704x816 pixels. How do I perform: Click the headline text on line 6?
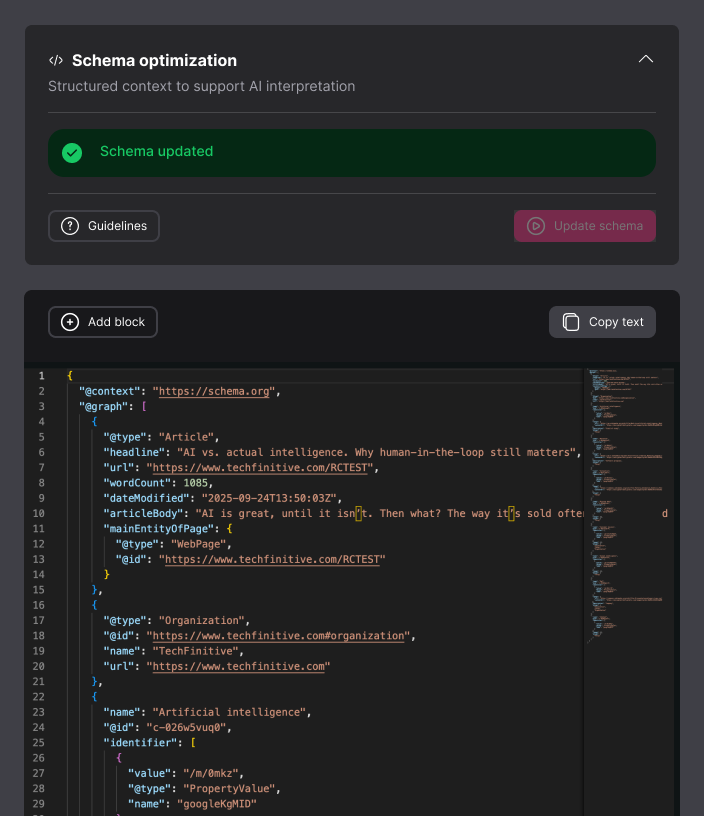[376, 452]
